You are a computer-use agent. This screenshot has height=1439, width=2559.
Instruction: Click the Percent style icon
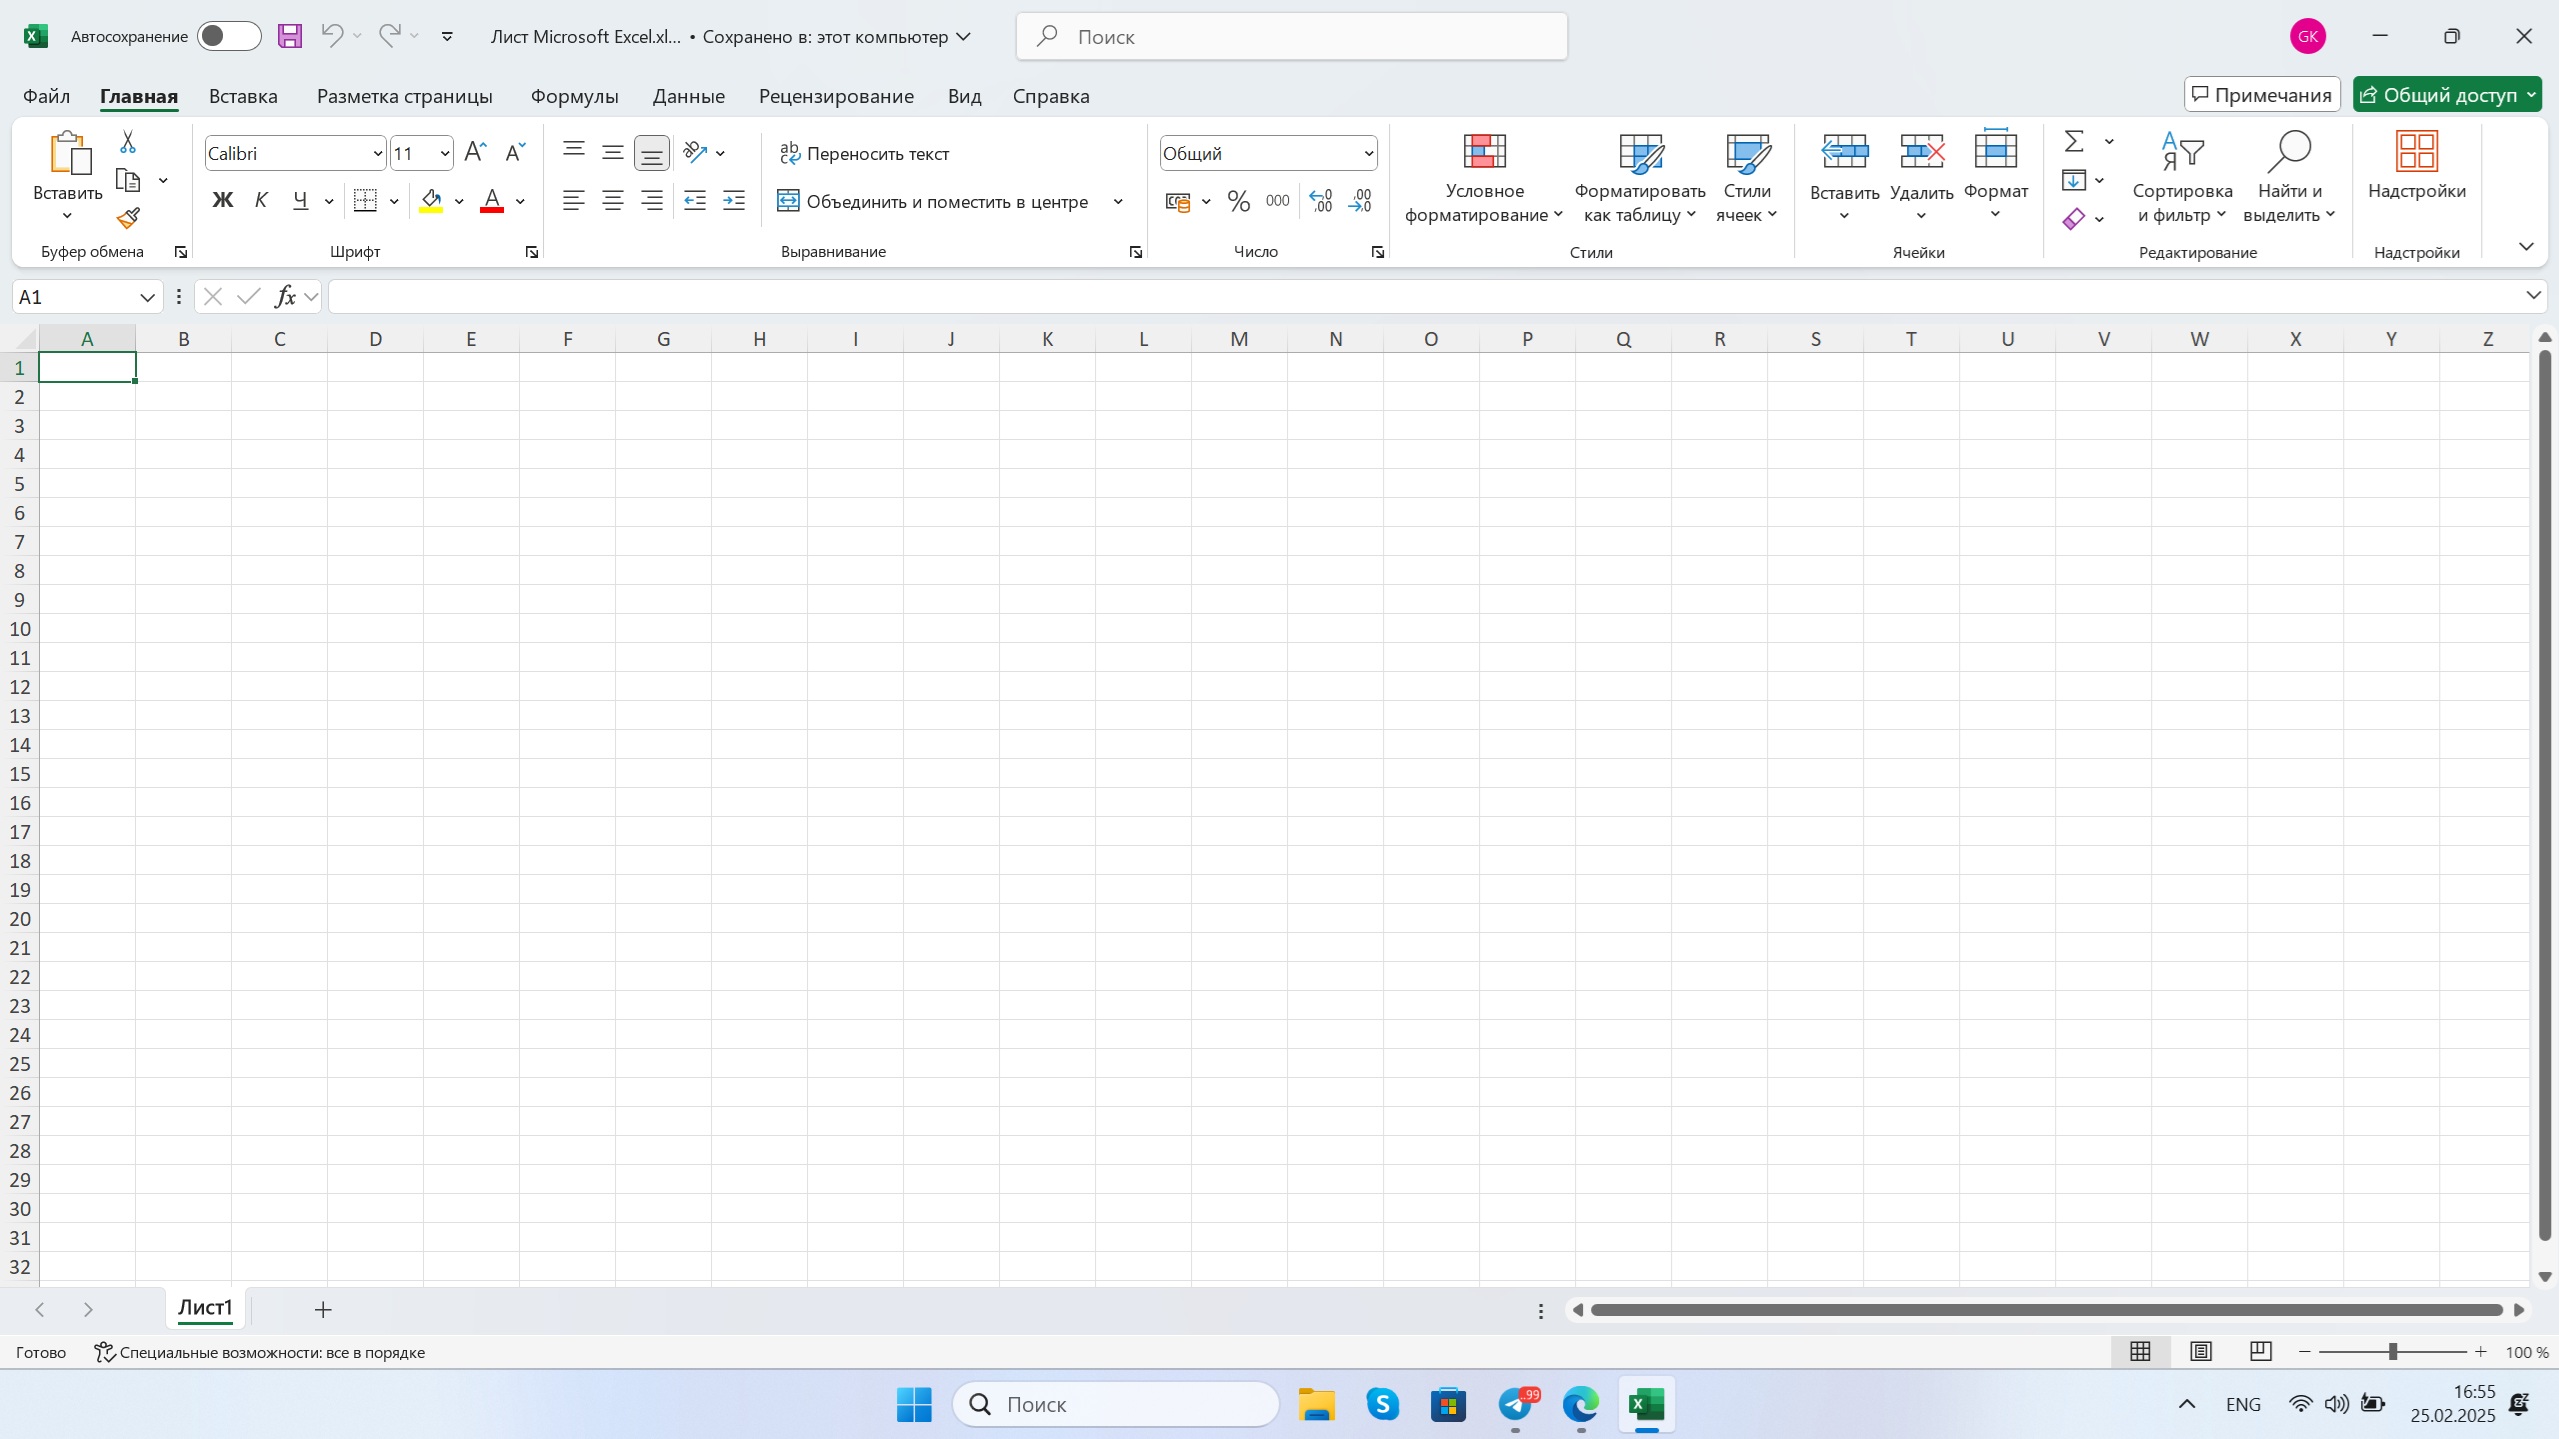pos(1238,201)
